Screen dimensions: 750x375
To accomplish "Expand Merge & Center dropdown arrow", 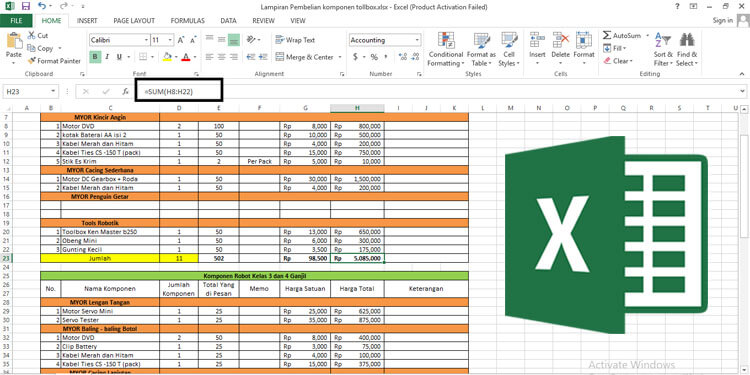I will [x=340, y=57].
